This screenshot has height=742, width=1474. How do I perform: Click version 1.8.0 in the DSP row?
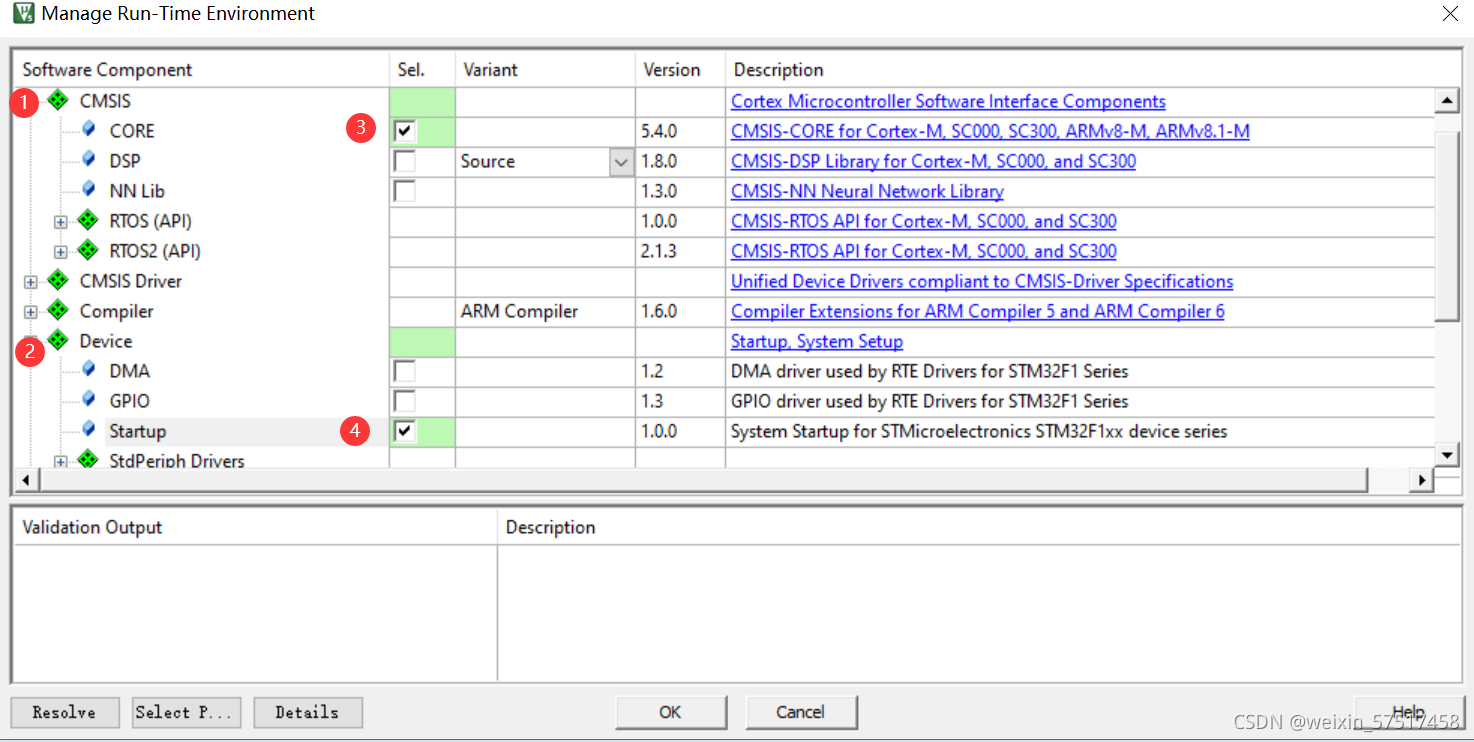click(x=659, y=161)
